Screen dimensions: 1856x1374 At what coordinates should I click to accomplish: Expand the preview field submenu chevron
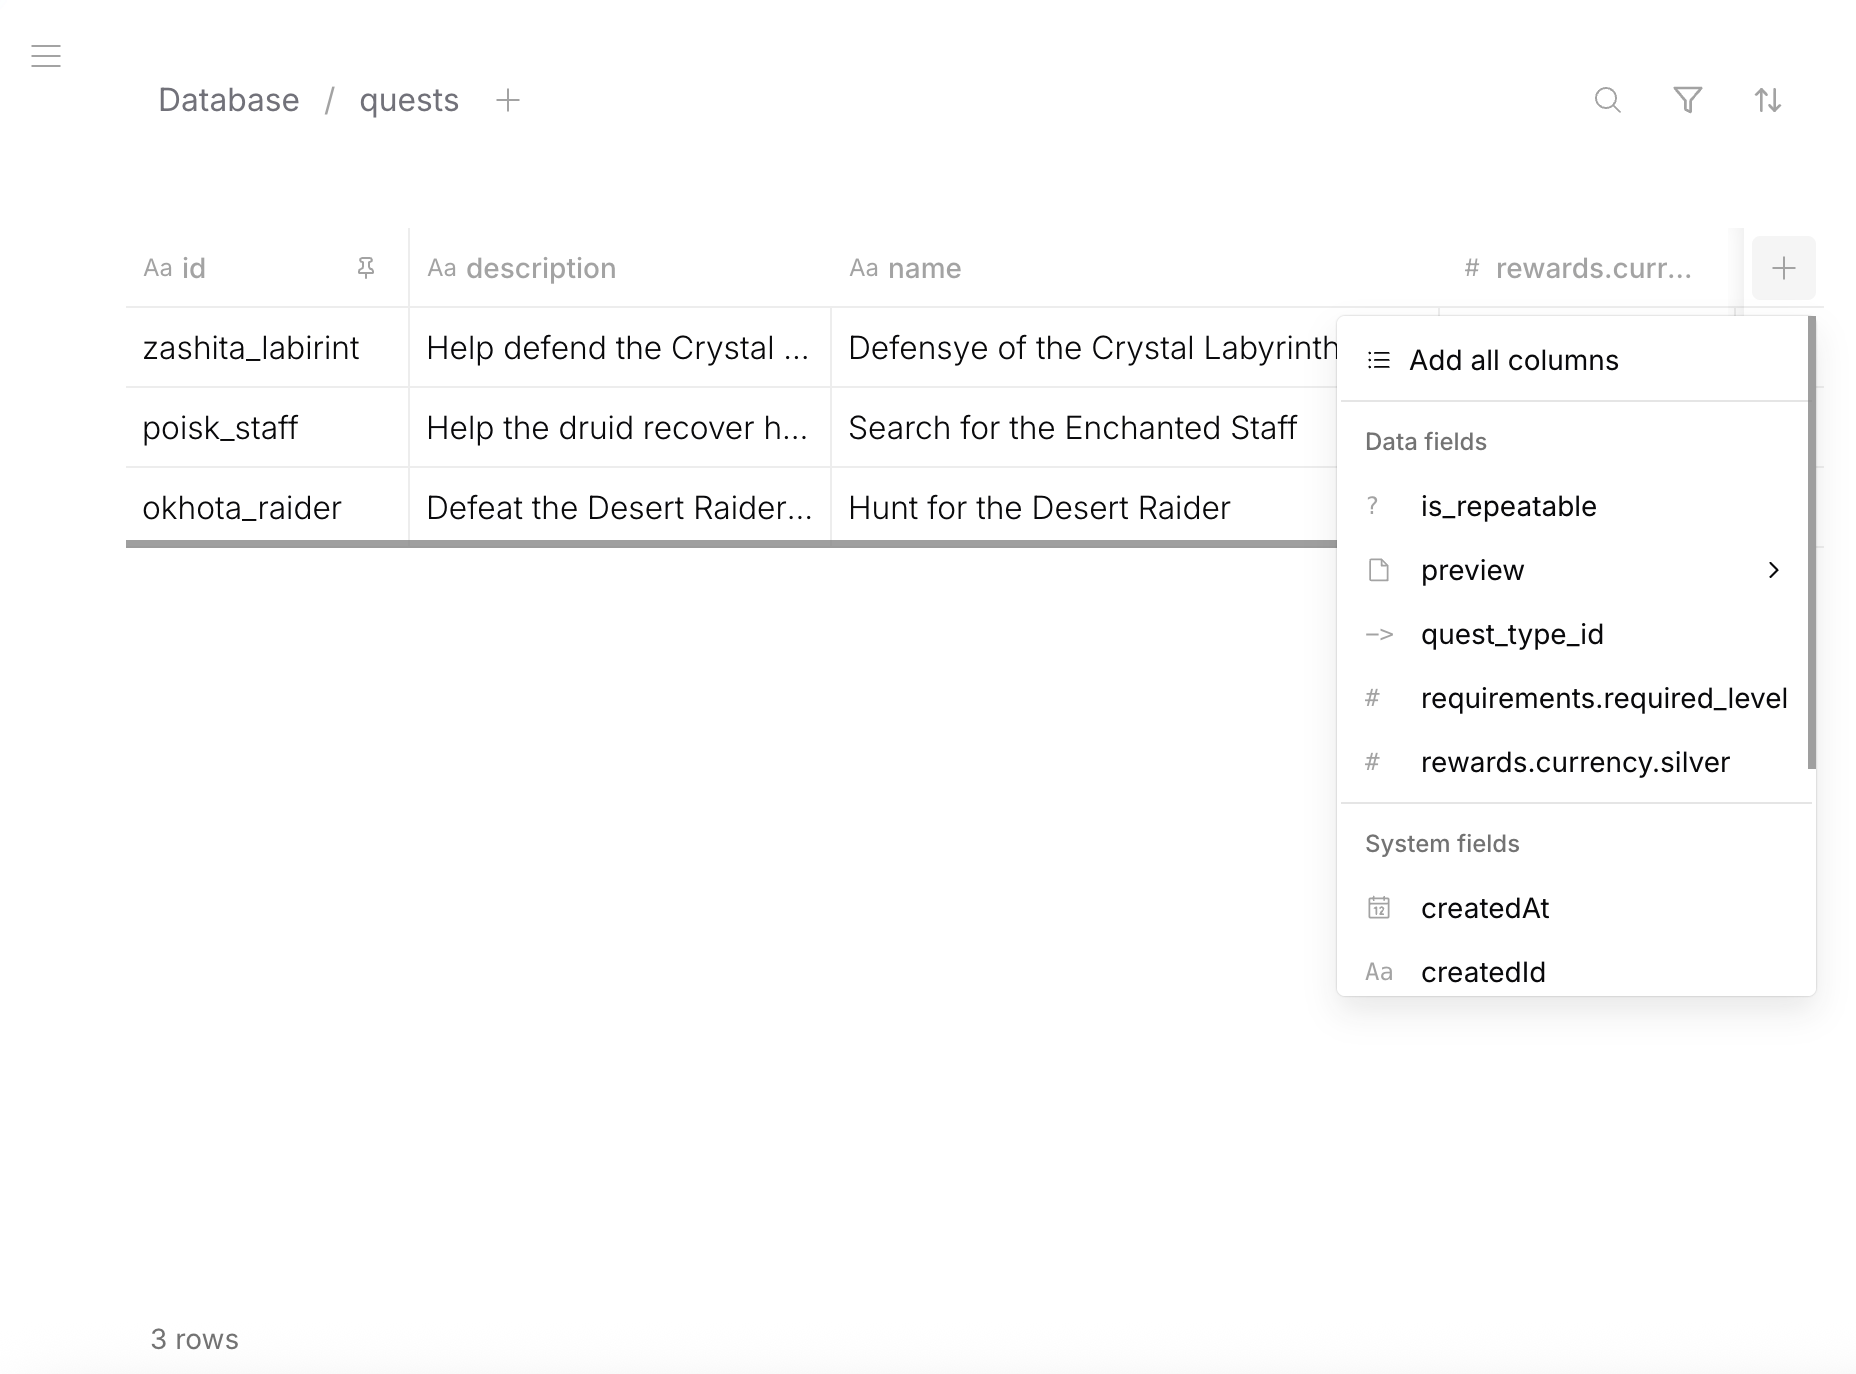point(1775,570)
